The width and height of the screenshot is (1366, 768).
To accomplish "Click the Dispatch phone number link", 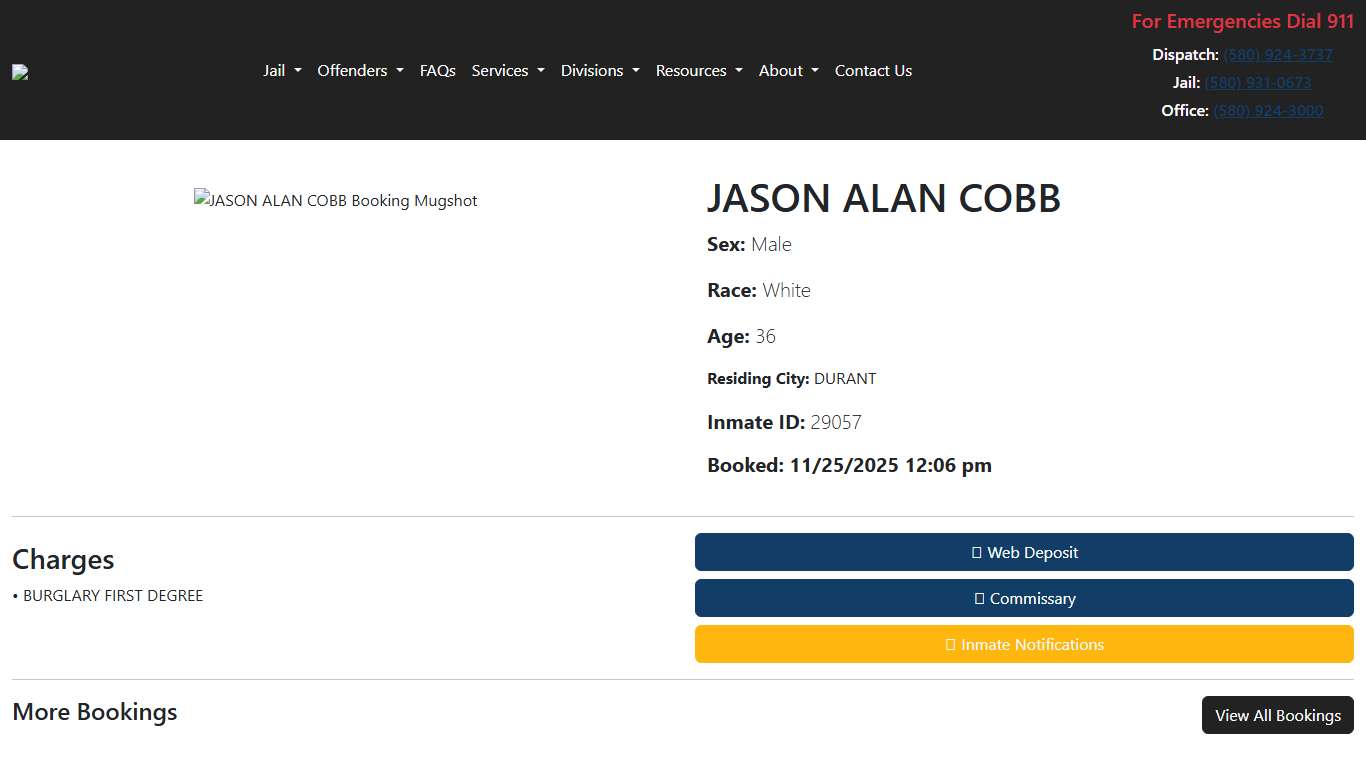I will pyautogui.click(x=1278, y=54).
